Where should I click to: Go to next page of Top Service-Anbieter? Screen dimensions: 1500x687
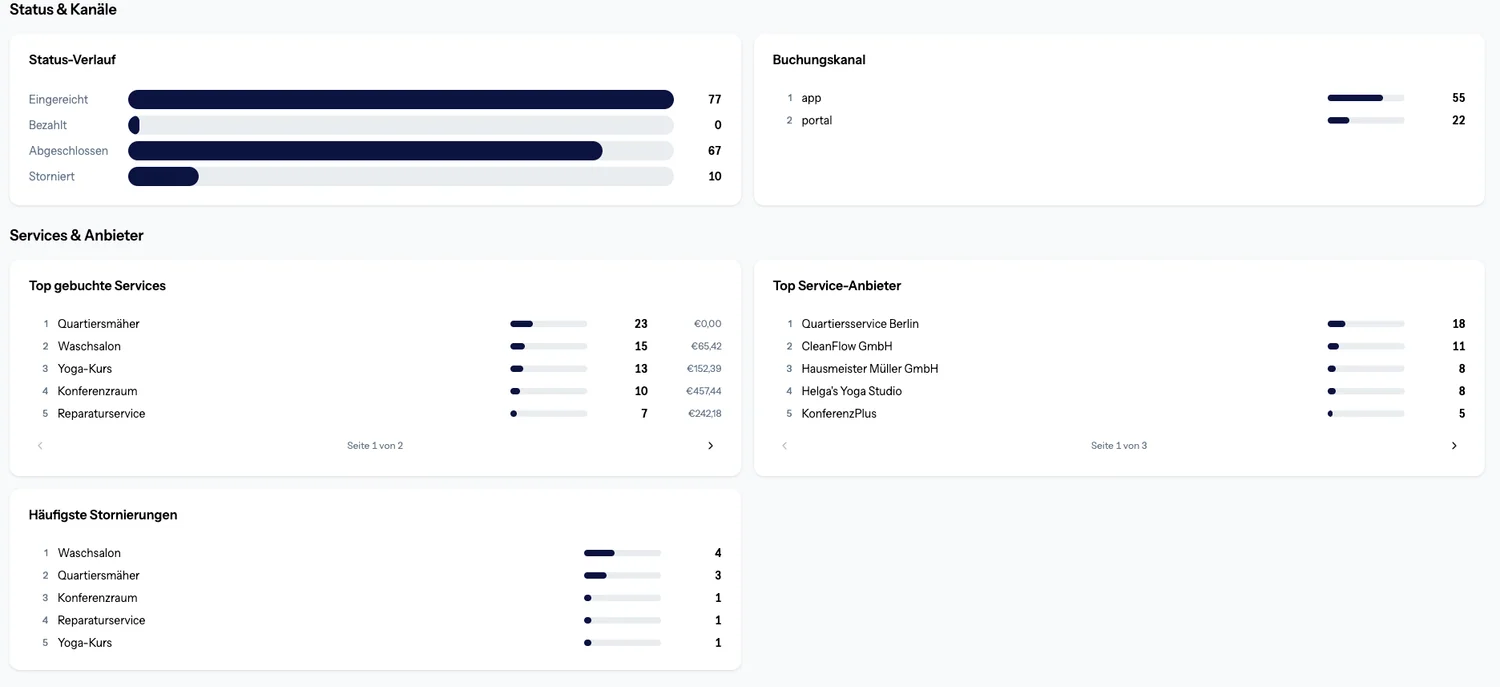point(1454,446)
